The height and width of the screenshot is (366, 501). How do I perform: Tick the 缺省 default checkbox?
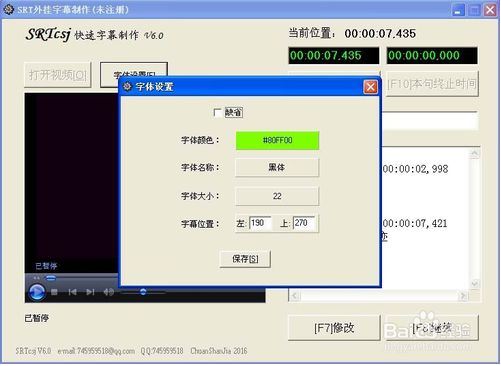tap(218, 113)
